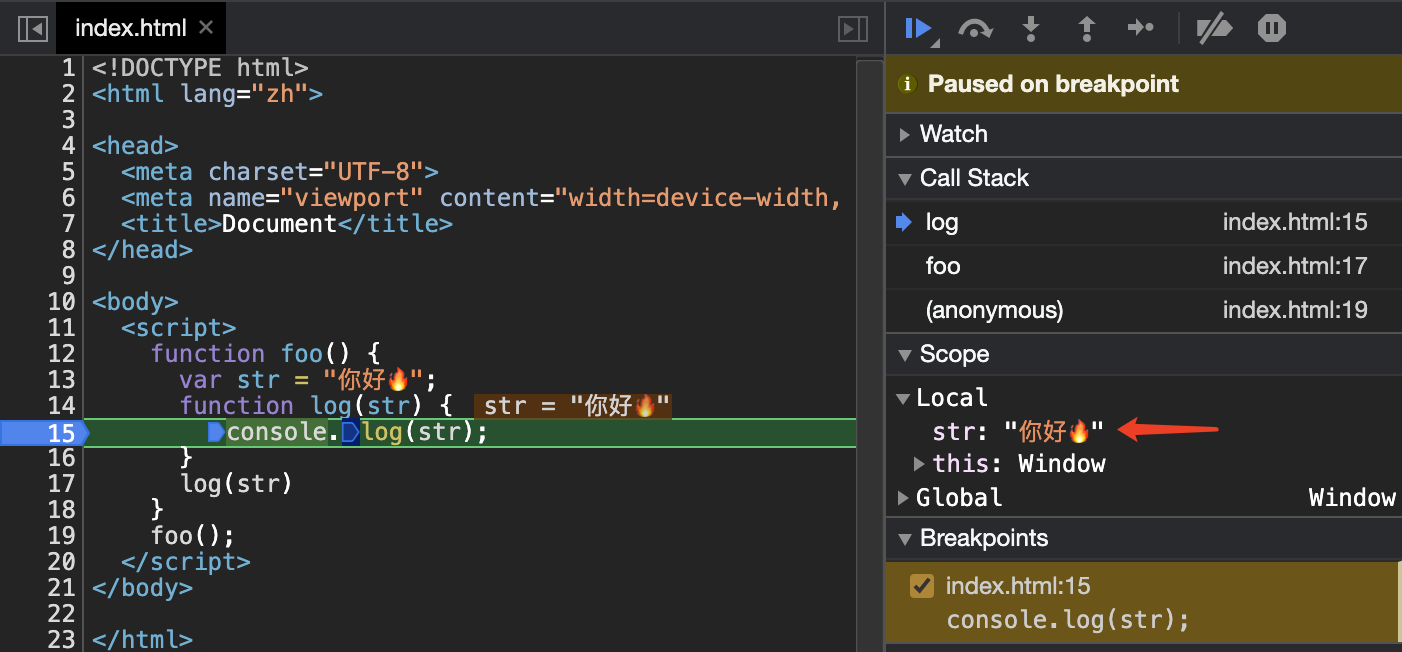Toggle pause on exceptions

coord(1272,28)
